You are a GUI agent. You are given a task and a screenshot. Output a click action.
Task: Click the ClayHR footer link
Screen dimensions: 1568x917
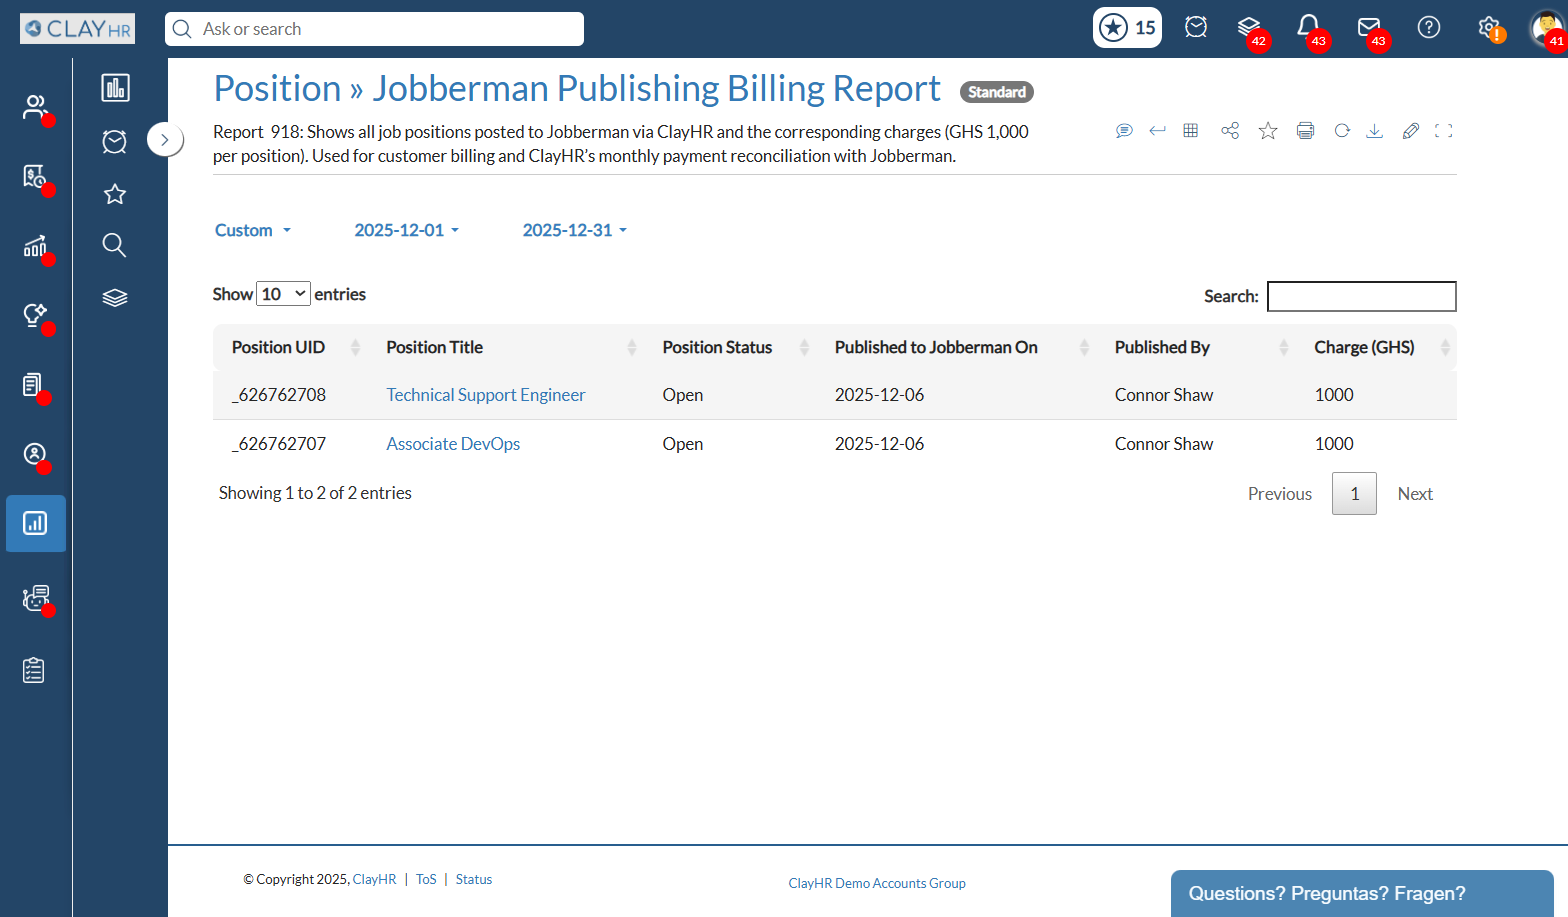coord(374,880)
